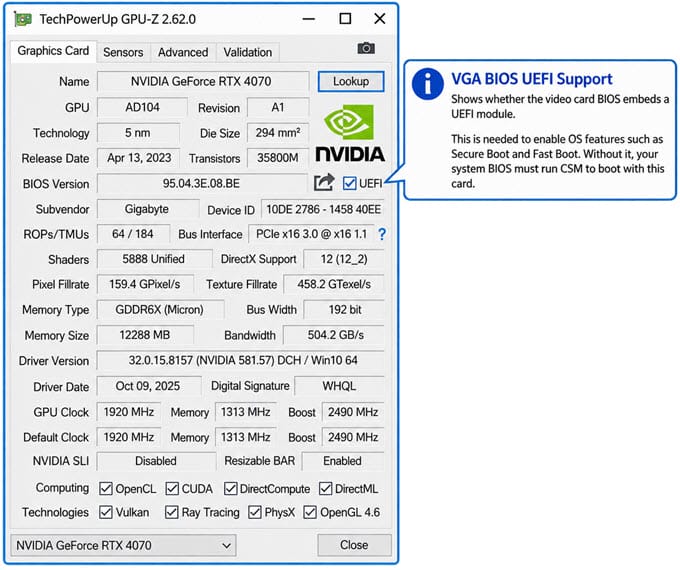Viewport: 680px width, 570px height.
Task: Toggle the OpenGL 4.6 checkbox
Action: click(x=310, y=512)
